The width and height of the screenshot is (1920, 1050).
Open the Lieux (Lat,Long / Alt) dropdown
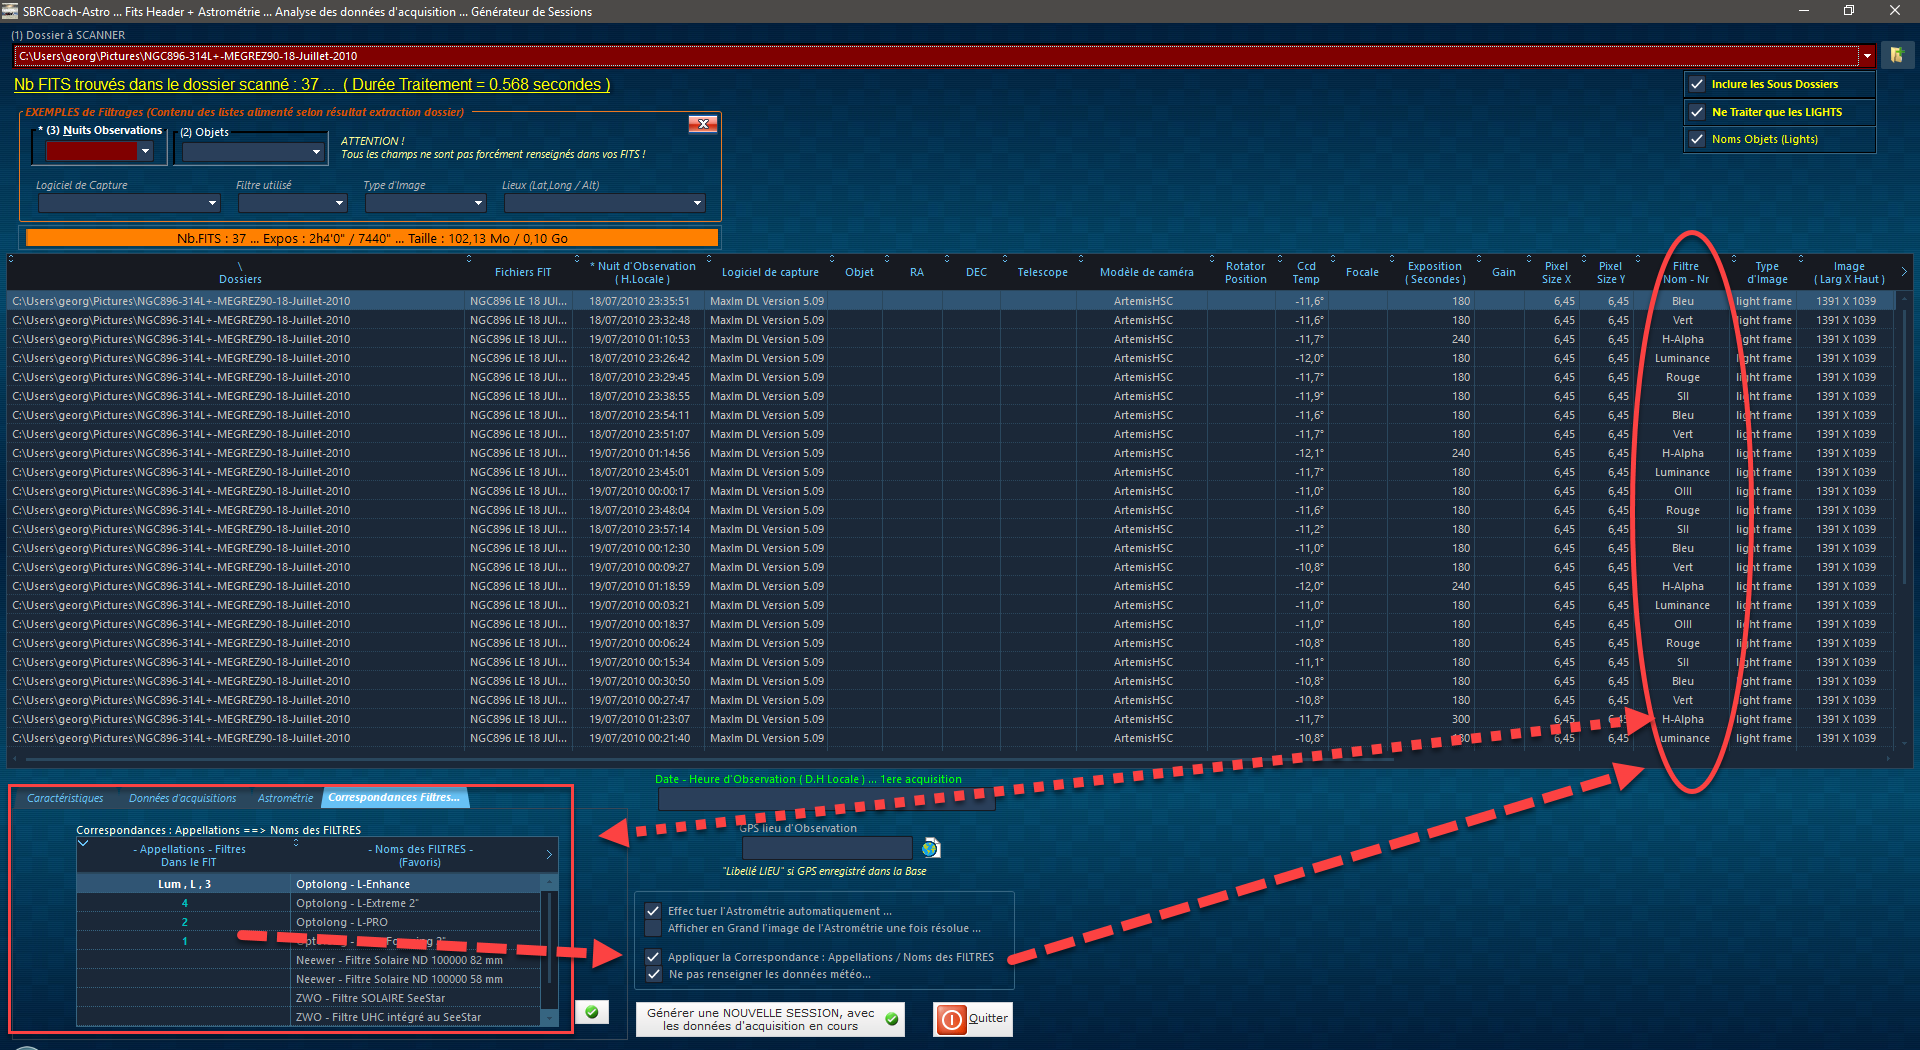(697, 203)
